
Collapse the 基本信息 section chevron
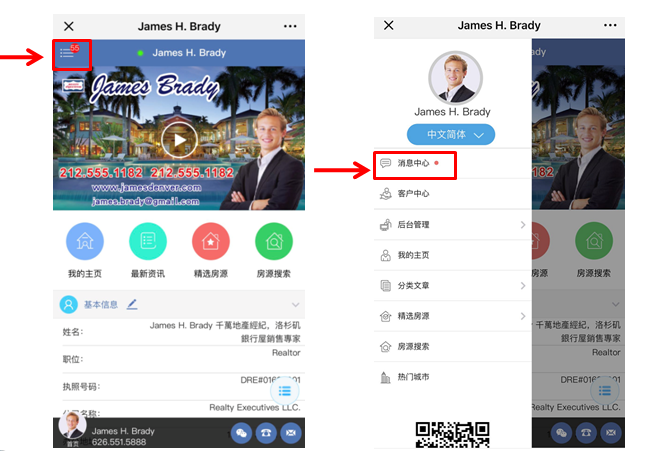(x=295, y=305)
